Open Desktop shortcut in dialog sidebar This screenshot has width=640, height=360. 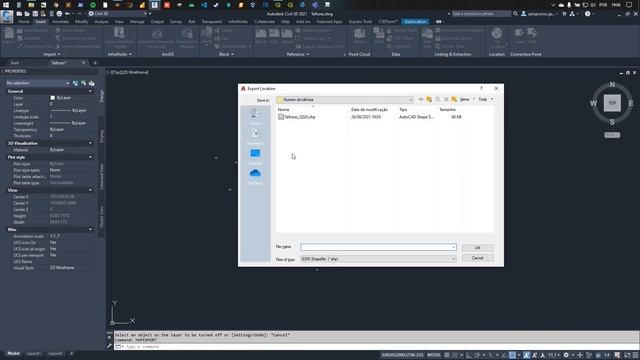point(255,156)
